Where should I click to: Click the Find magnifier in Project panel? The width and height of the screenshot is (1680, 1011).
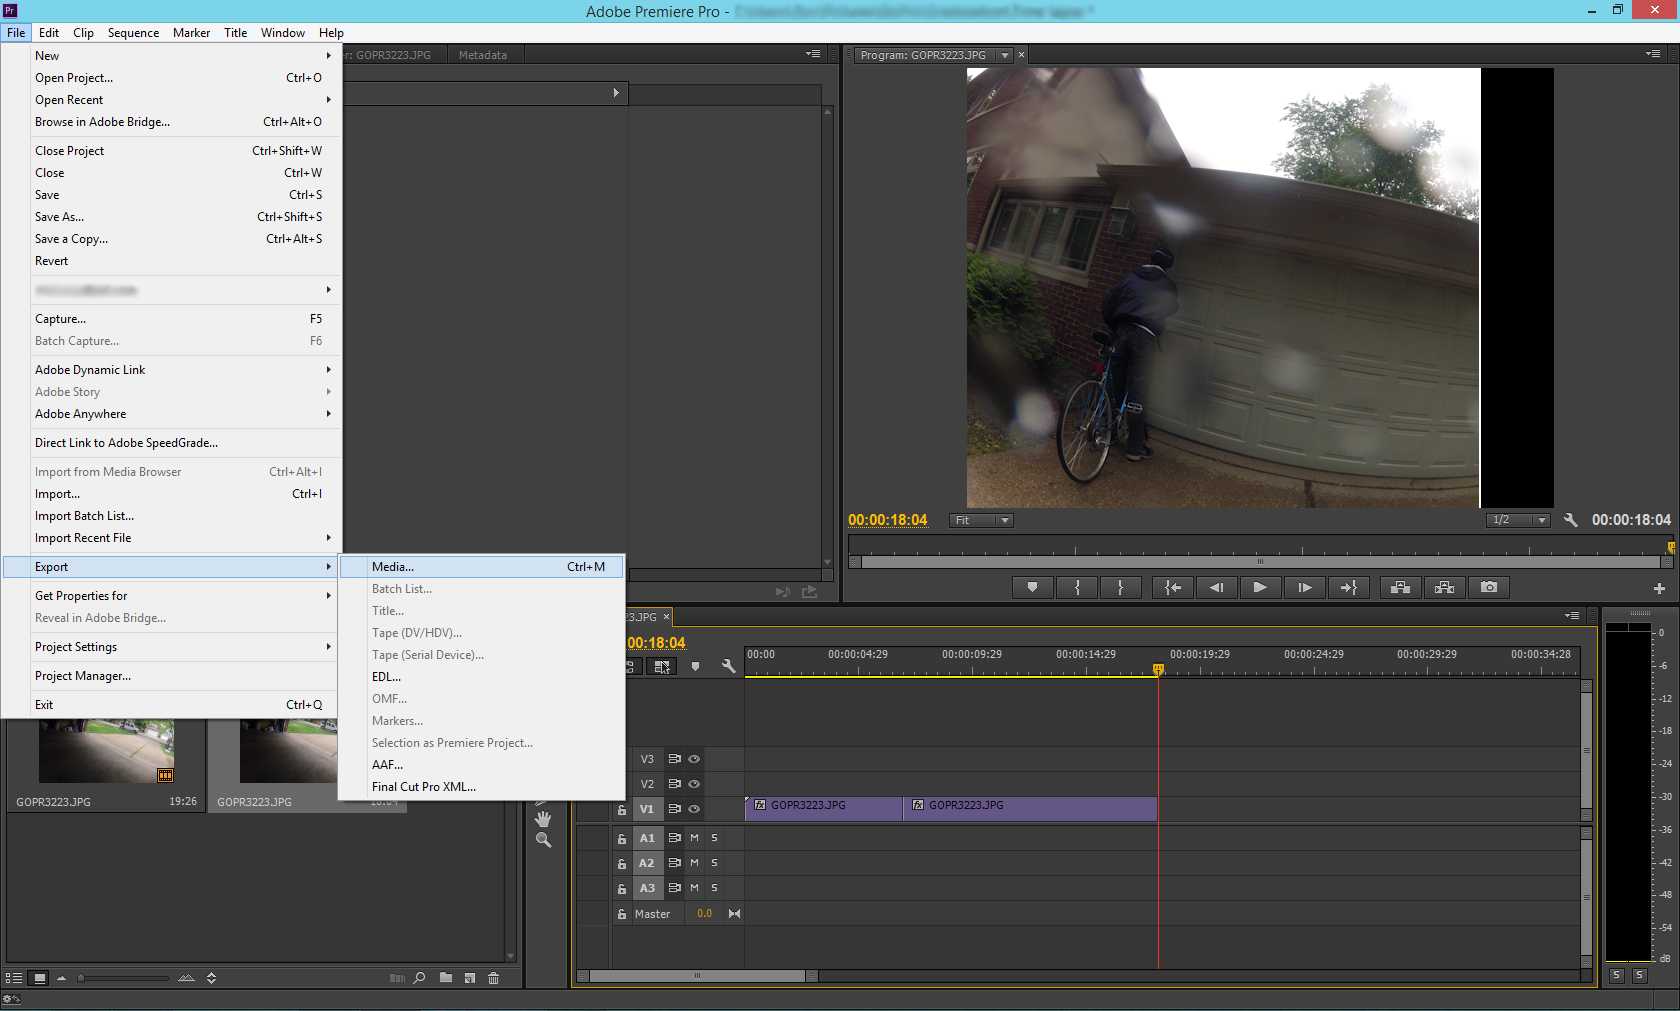[x=420, y=978]
